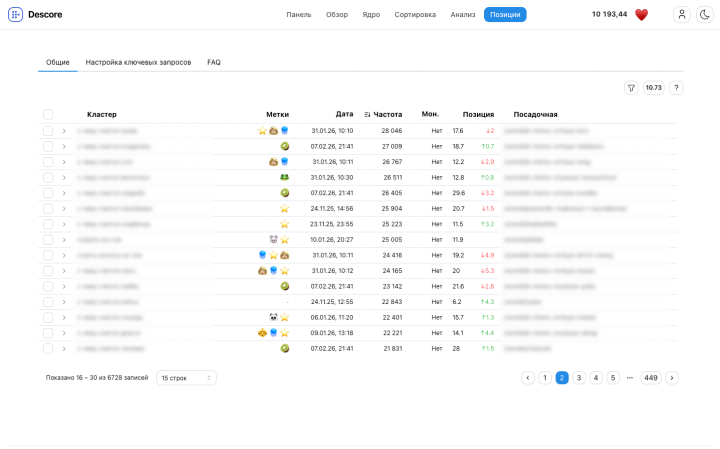Click the 10.73 version badge button
This screenshot has height=449, width=720.
point(654,88)
